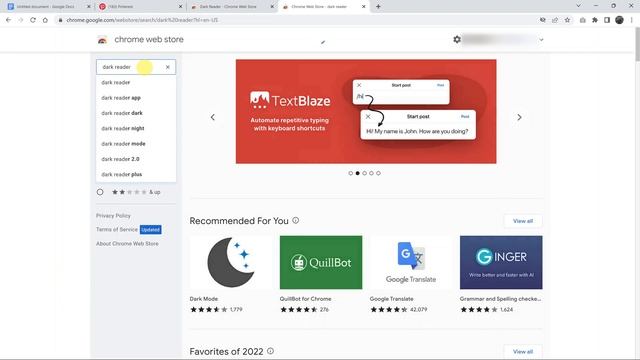The width and height of the screenshot is (640, 360).
Task: Jump to the fourth carousel slide dot
Action: coord(371,173)
